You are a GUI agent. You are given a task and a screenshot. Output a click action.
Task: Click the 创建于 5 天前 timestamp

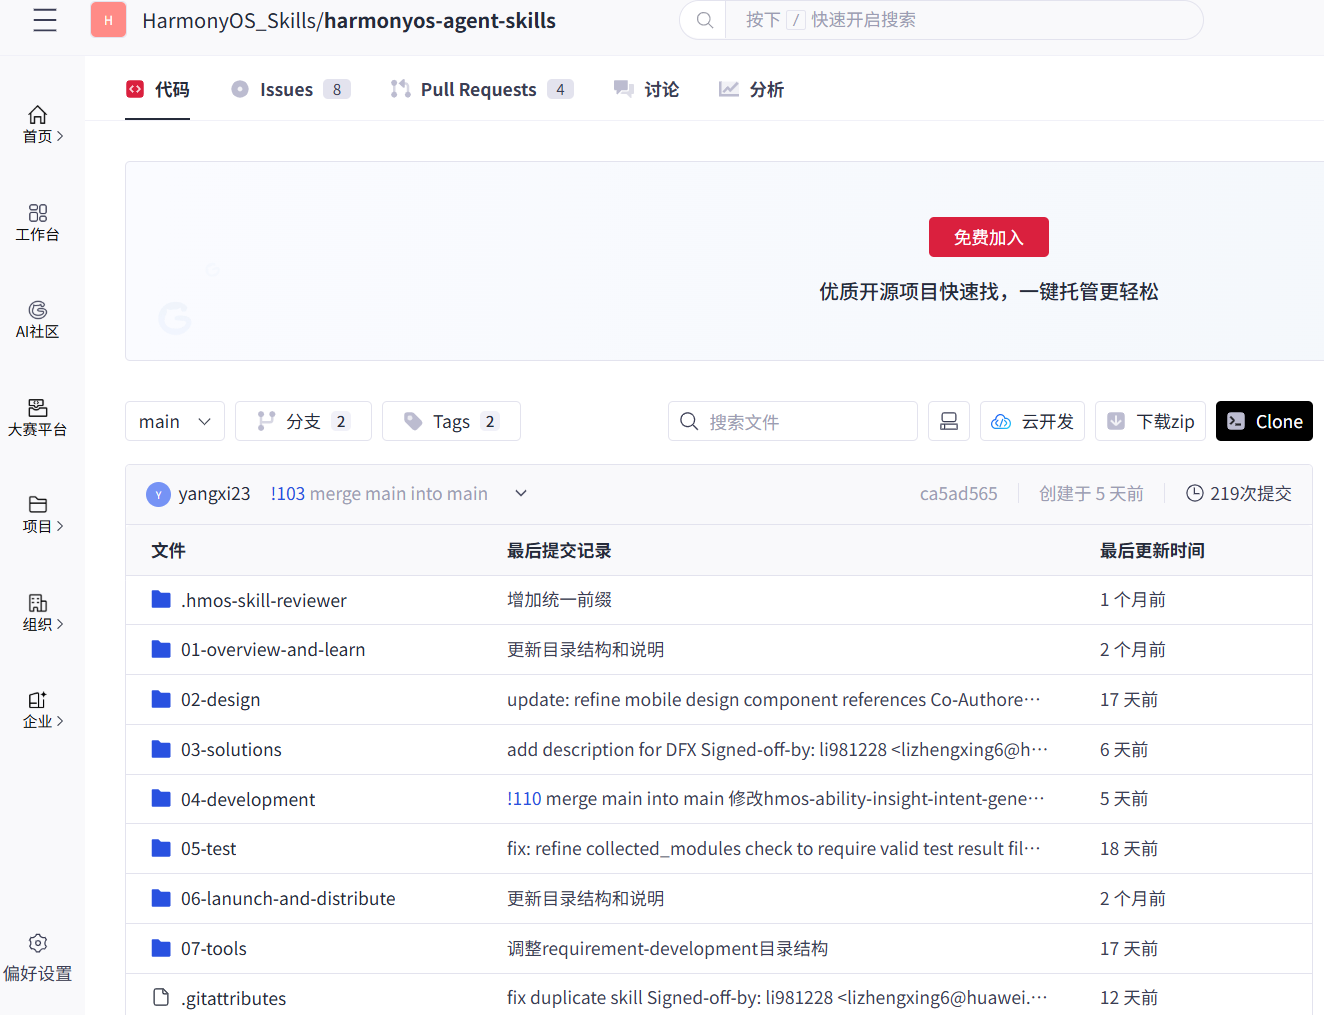click(1091, 493)
